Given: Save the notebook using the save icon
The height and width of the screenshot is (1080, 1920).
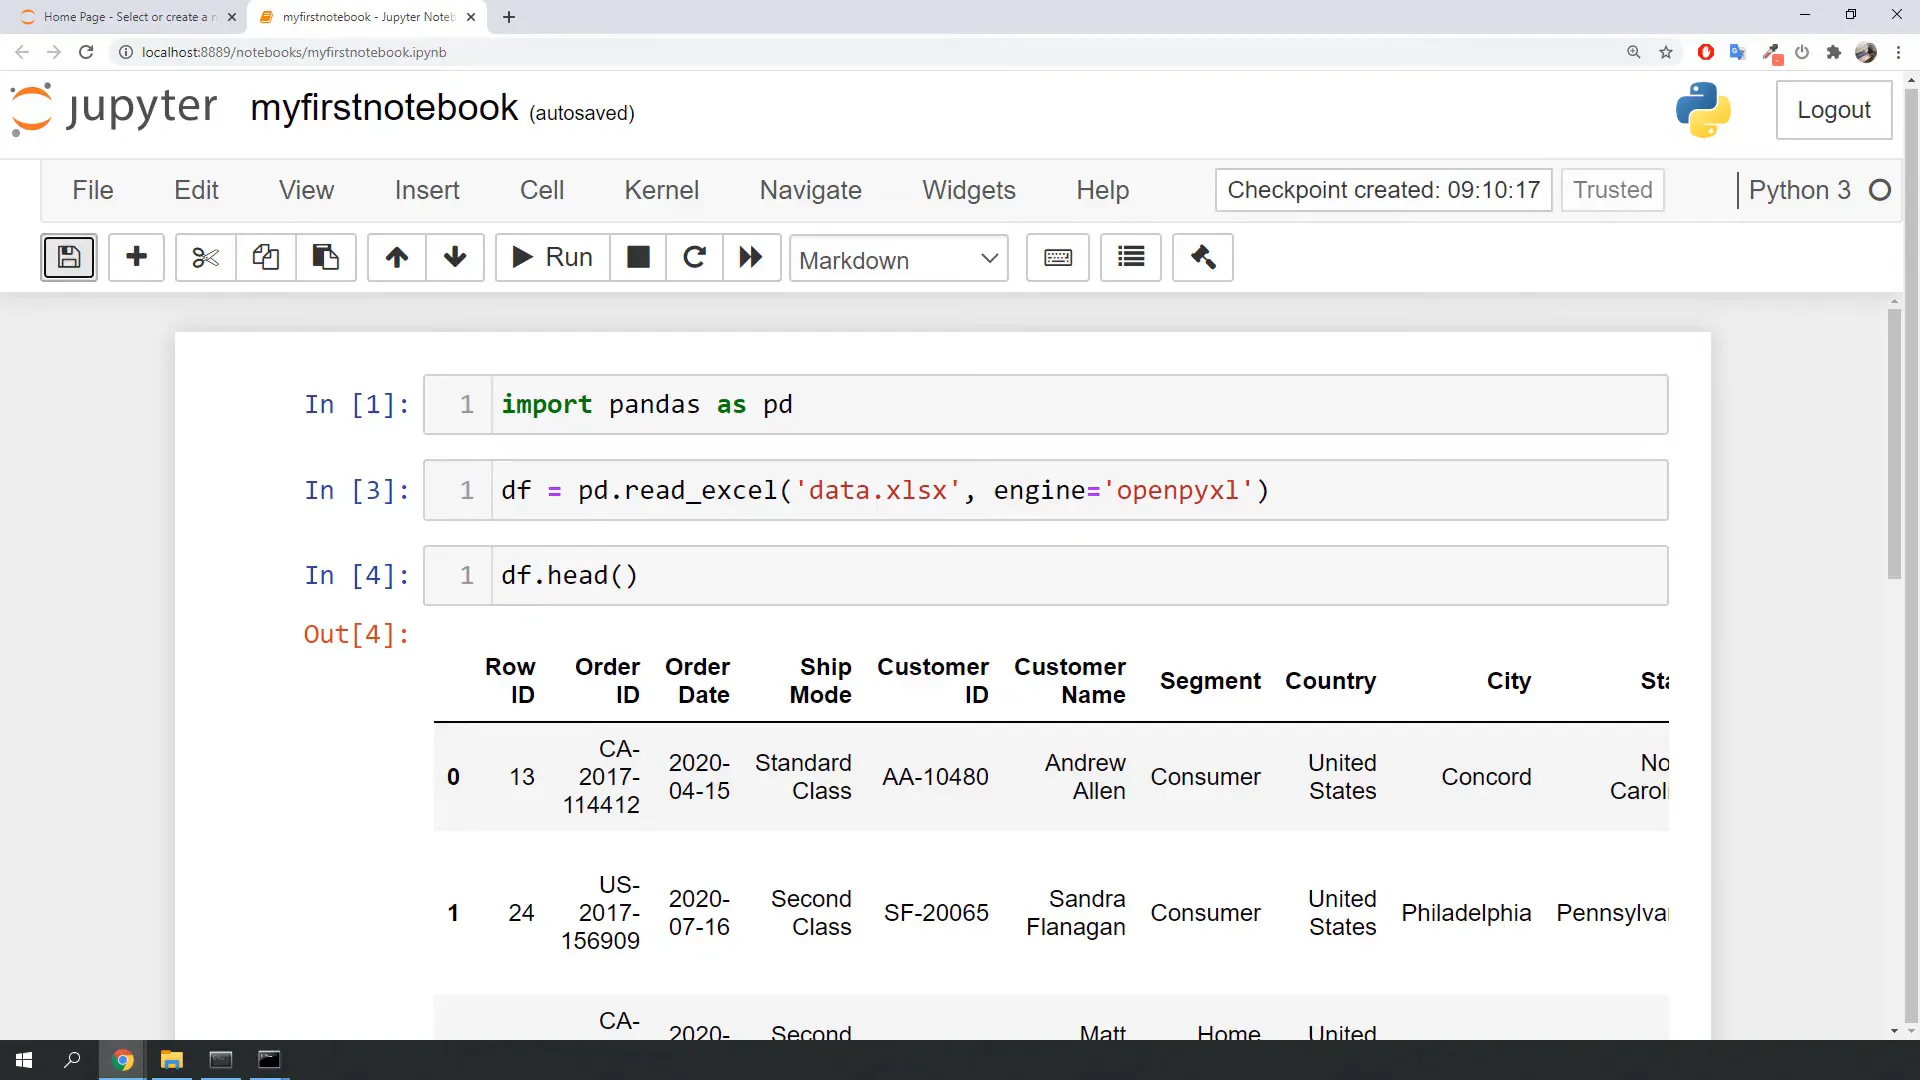Looking at the screenshot, I should click(x=68, y=257).
